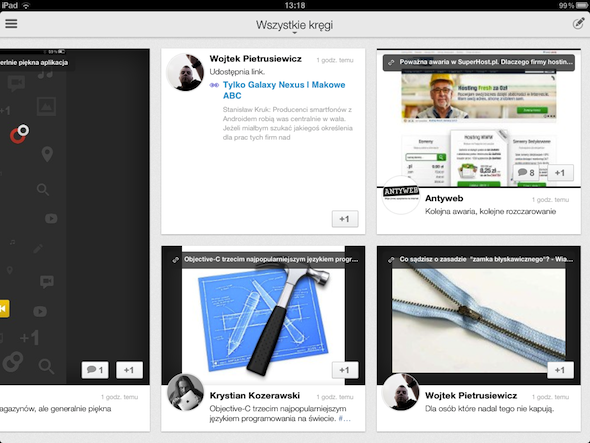Click +1 on the zipper photo post
The image size is (590, 443).
tap(560, 370)
